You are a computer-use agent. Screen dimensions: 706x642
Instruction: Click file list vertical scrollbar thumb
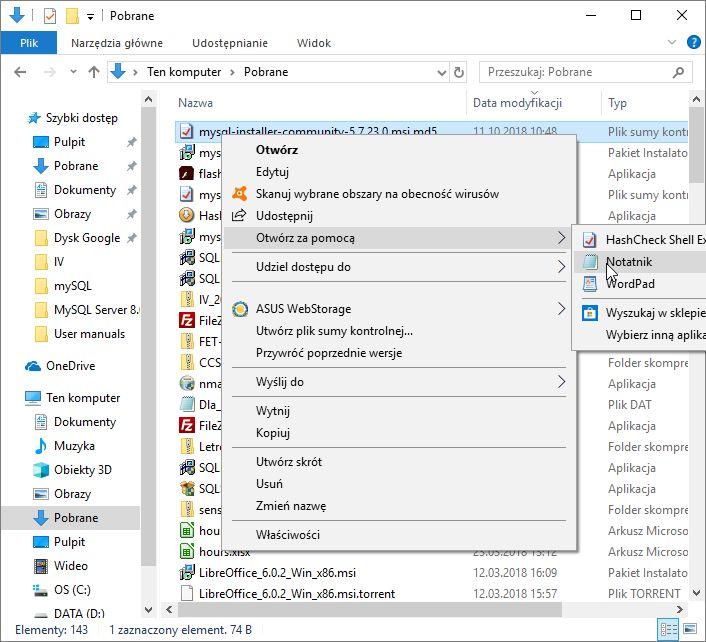pos(696,145)
